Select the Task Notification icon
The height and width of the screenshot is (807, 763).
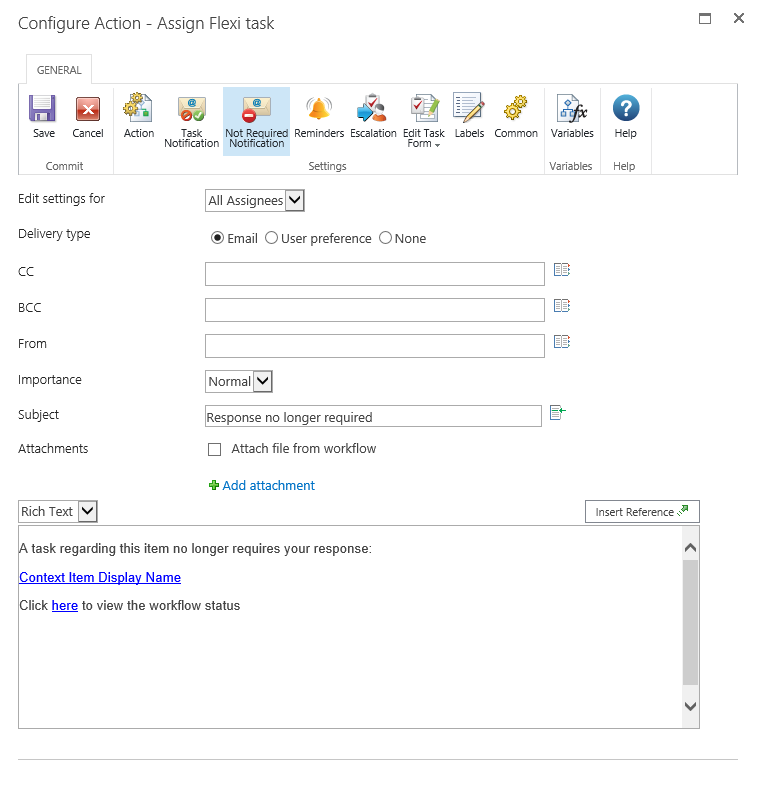(191, 110)
